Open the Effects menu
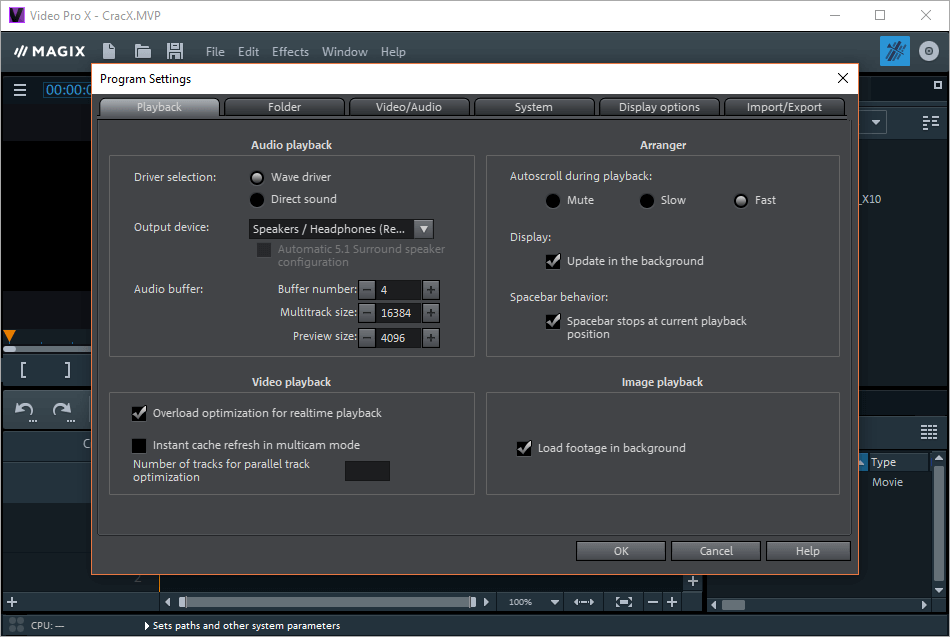The height and width of the screenshot is (637, 950). click(x=290, y=52)
